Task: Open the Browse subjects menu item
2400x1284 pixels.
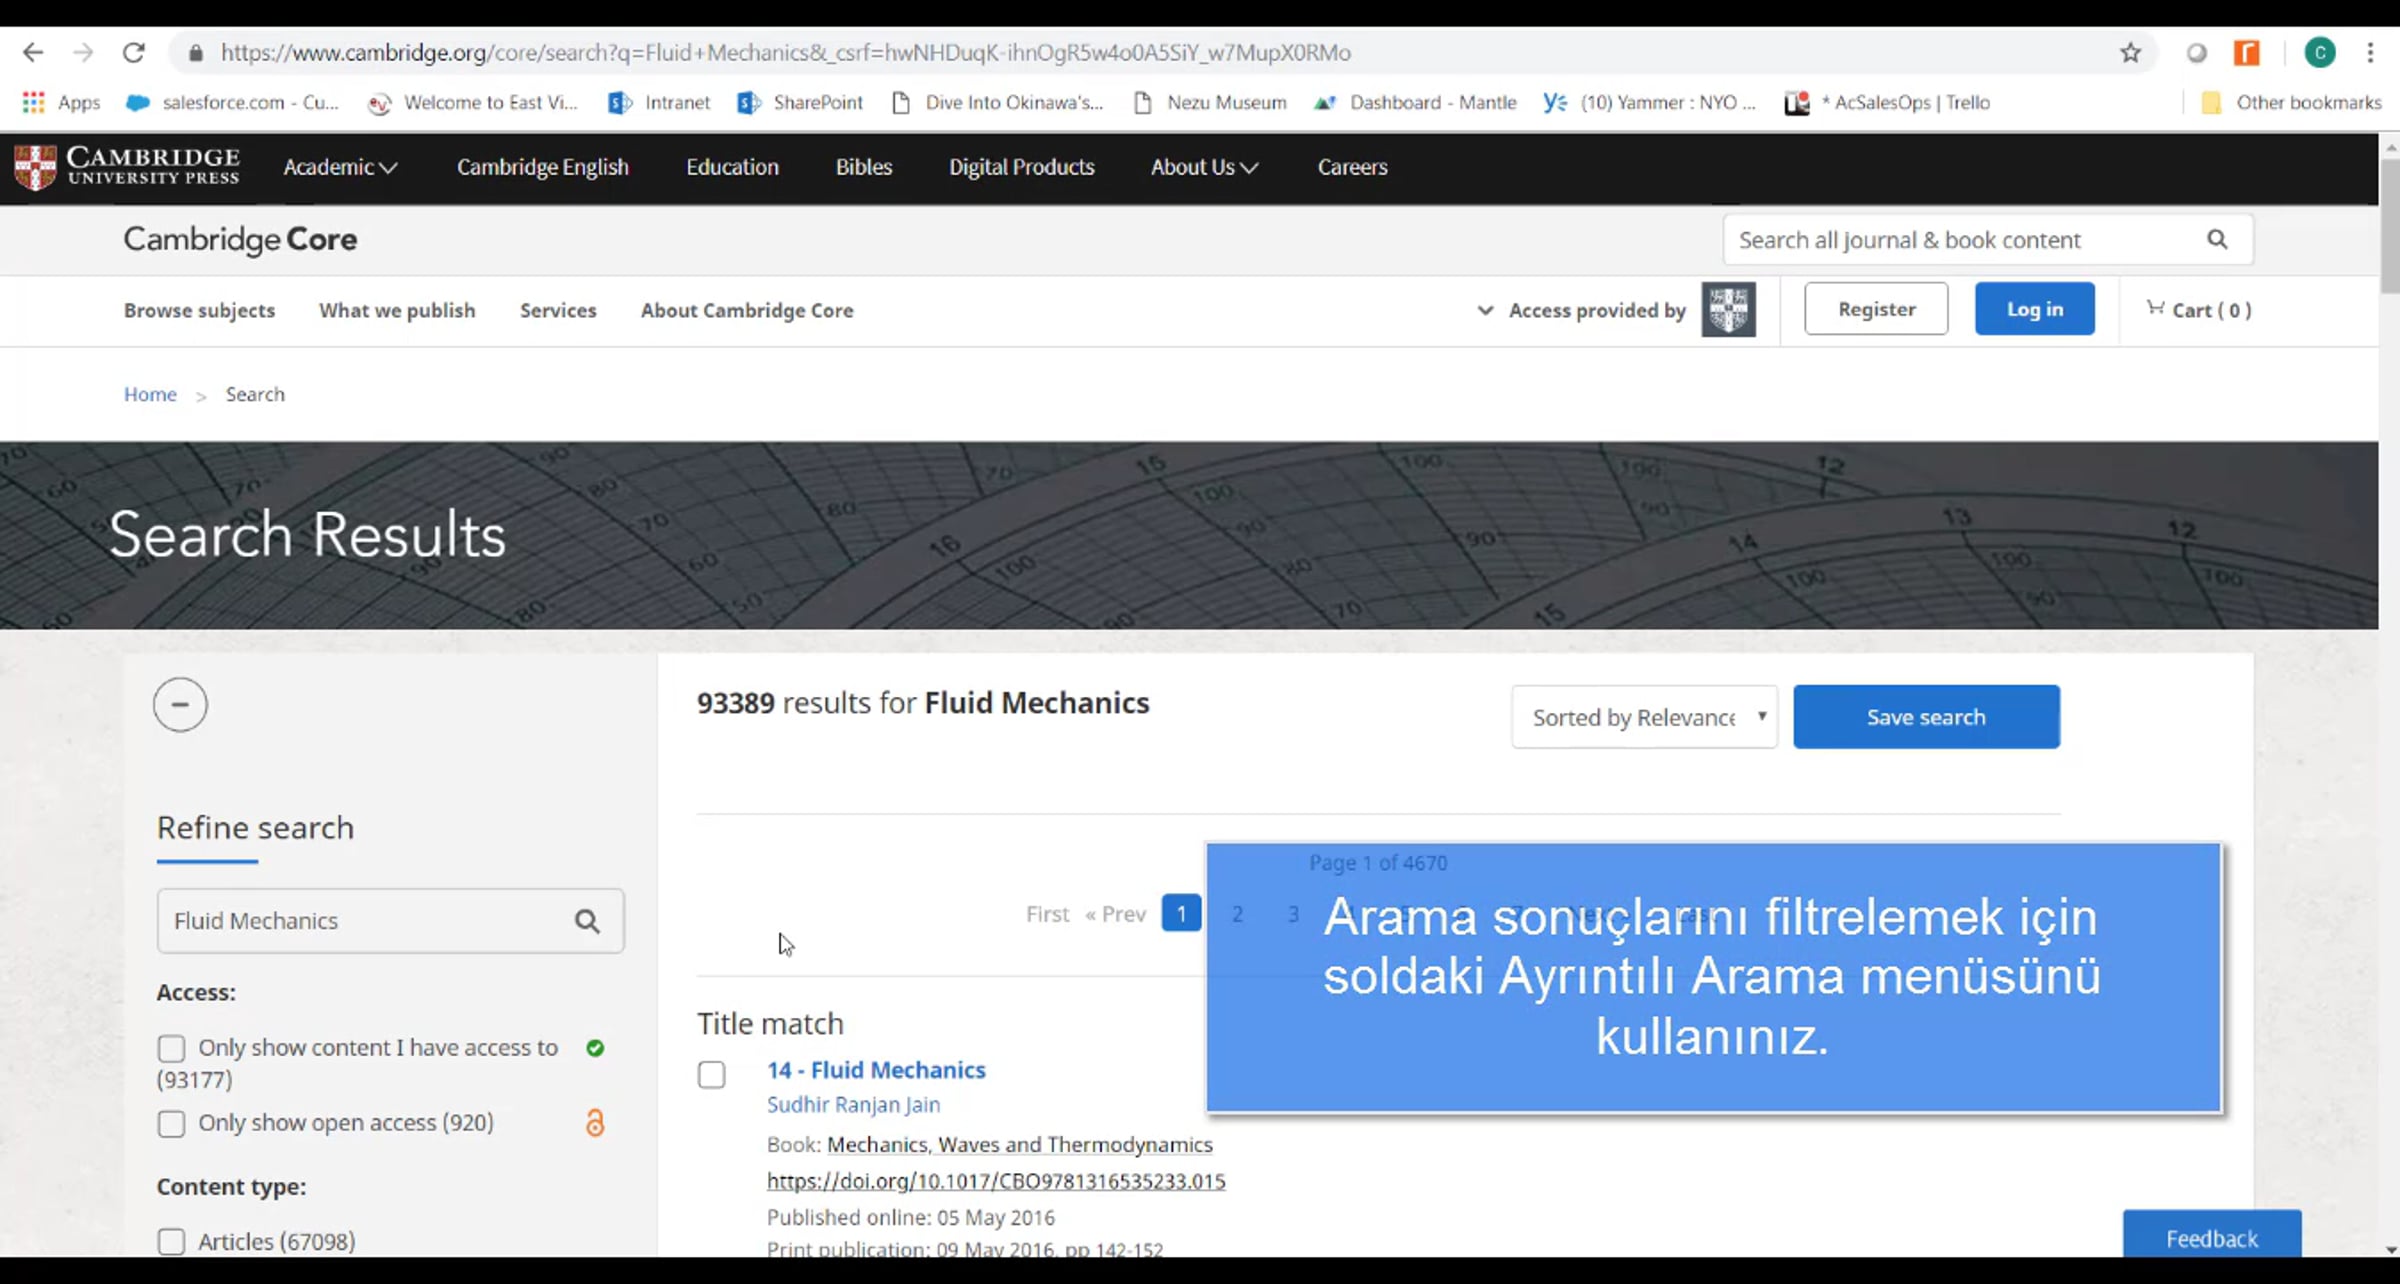Action: [x=199, y=310]
